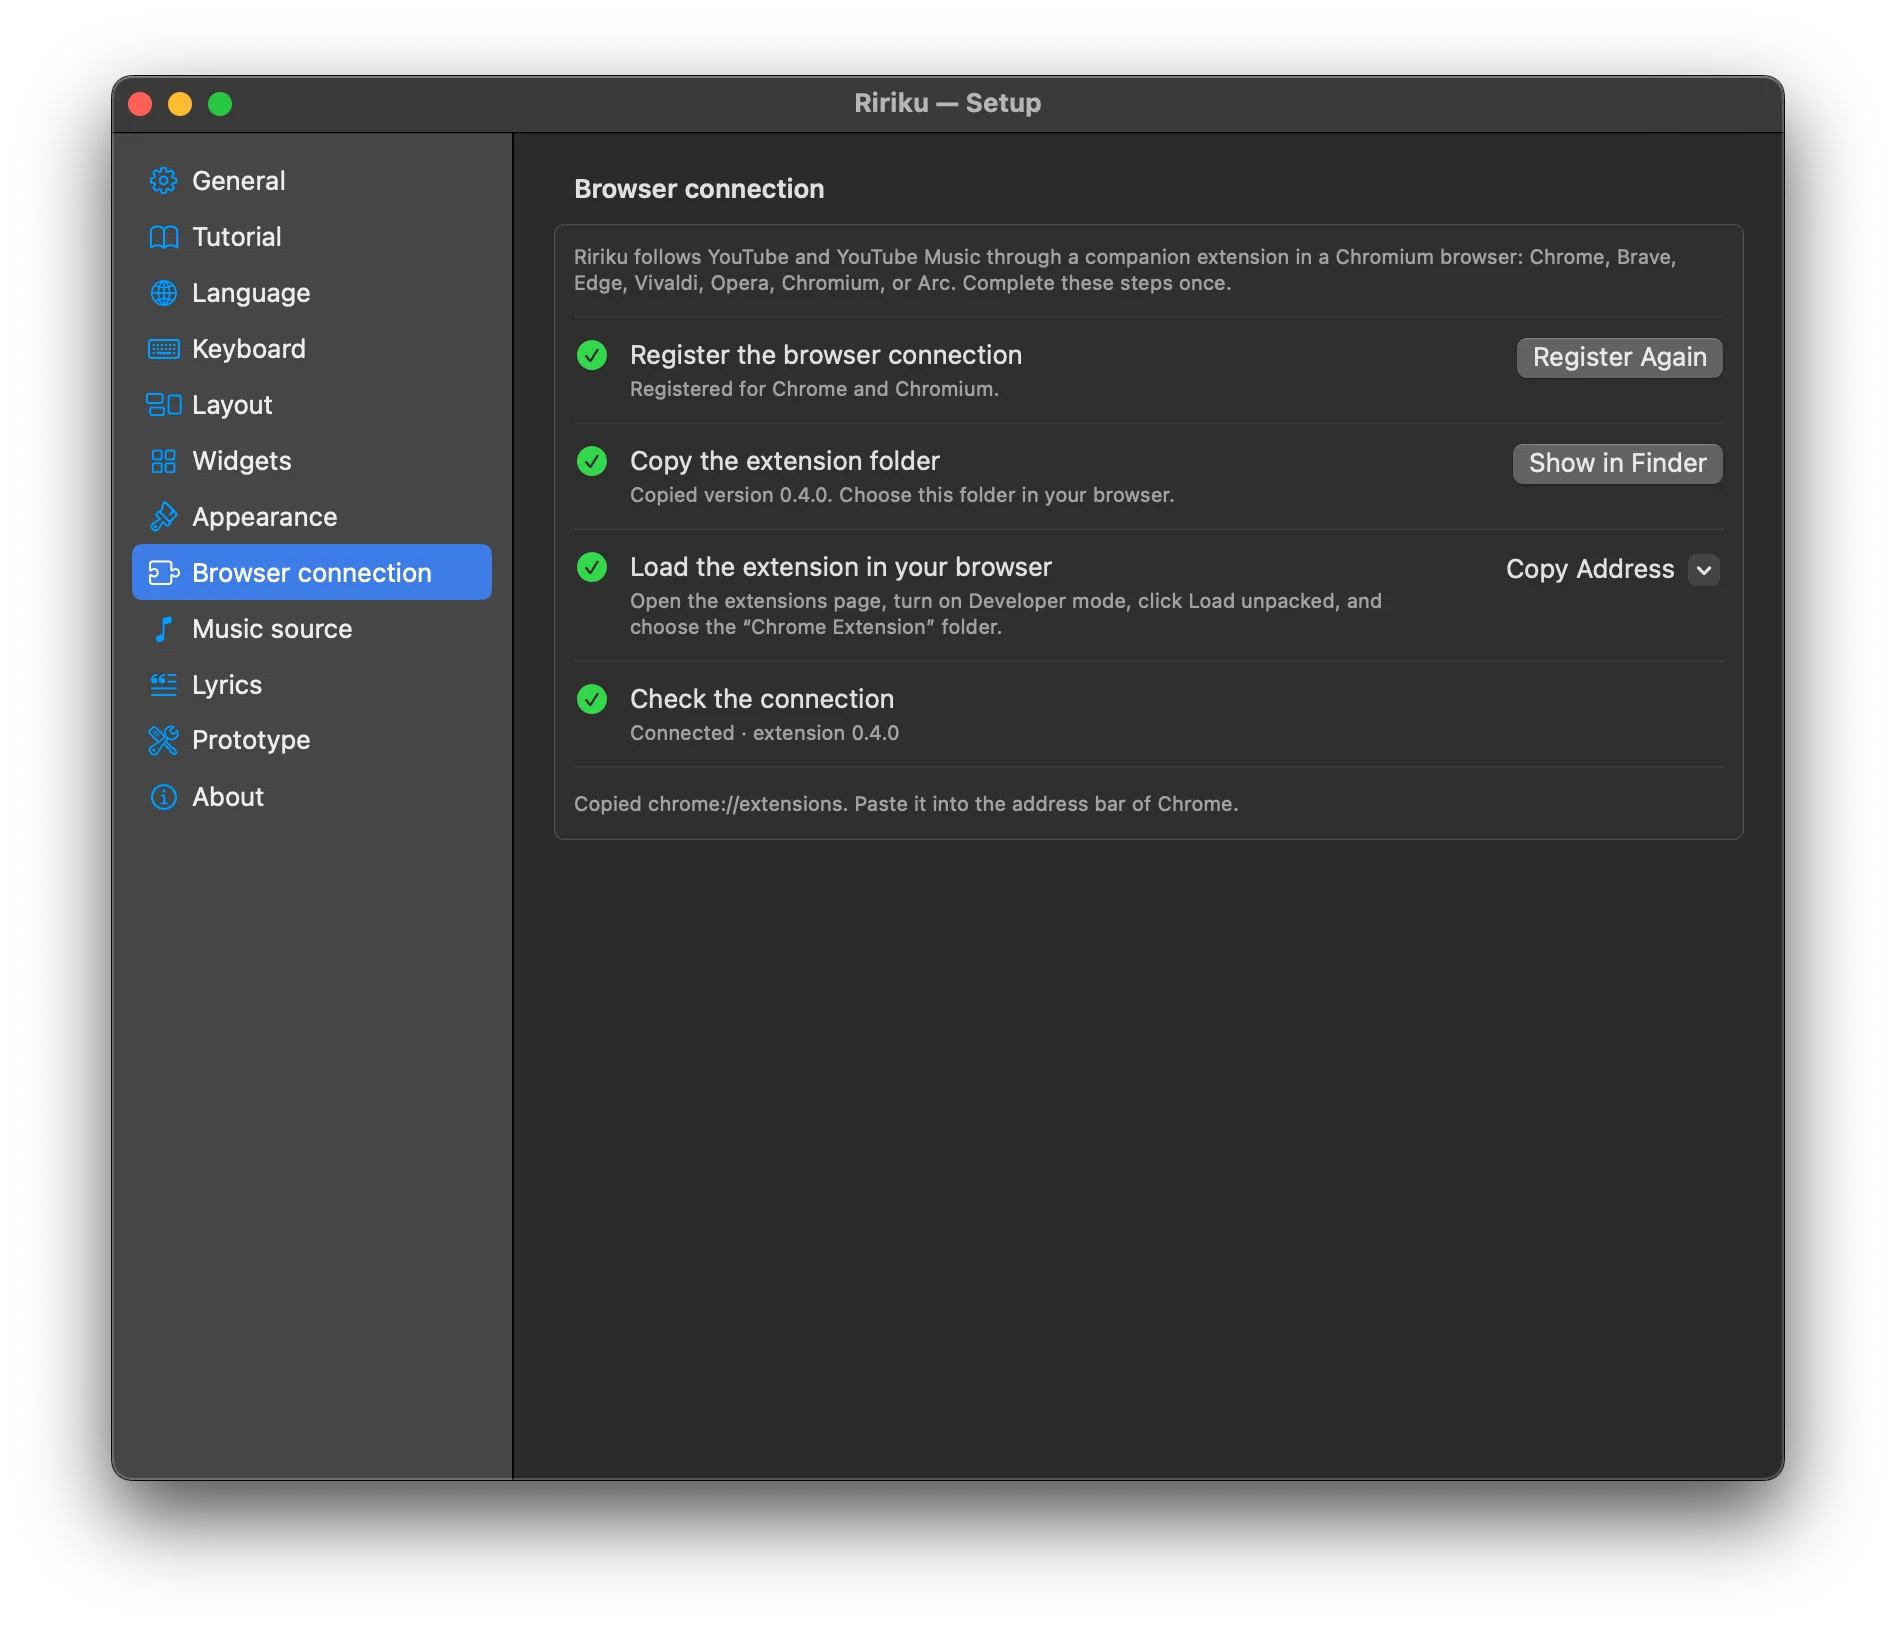
Task: Click the Appearance paintbrush icon
Action: 163,517
